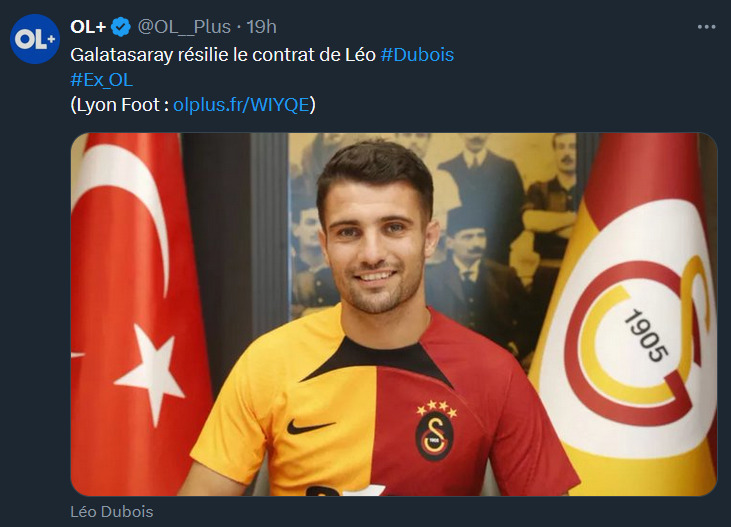Click the Galatasaray crest on the jersey
The width and height of the screenshot is (731, 527).
tap(434, 437)
